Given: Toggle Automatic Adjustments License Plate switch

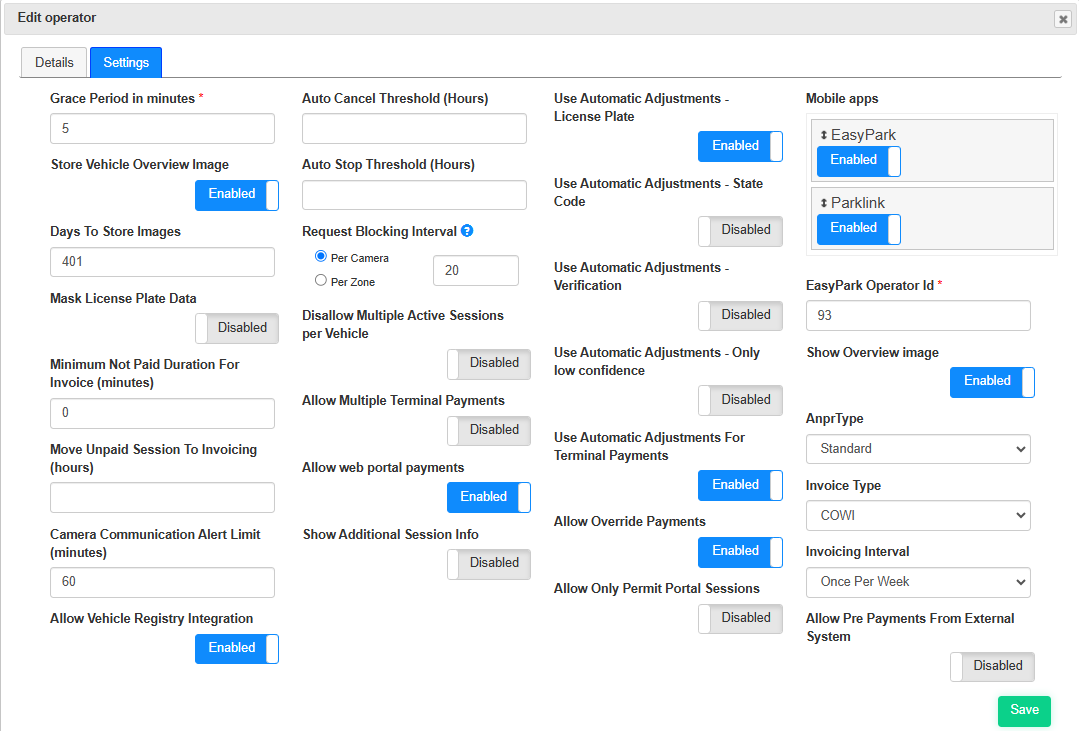Looking at the screenshot, I should pyautogui.click(x=740, y=146).
